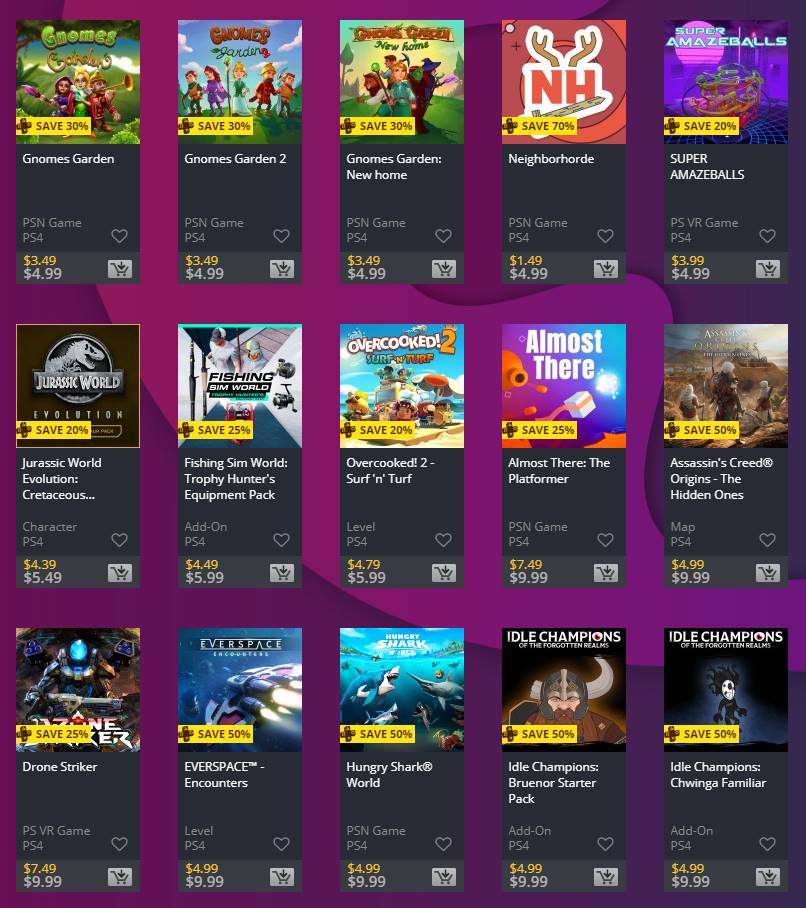Add Neighborhorde to the shopping cart
The width and height of the screenshot is (806, 908).
606,269
